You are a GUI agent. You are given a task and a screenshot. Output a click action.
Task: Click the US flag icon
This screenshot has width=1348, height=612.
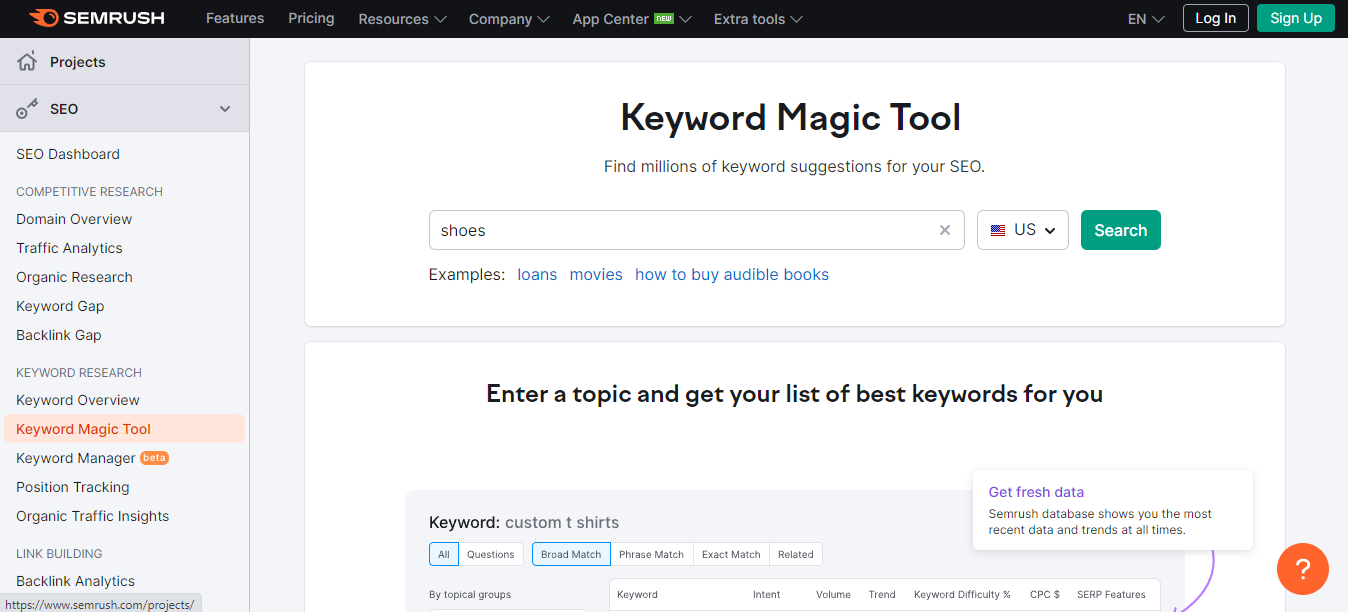(x=998, y=230)
